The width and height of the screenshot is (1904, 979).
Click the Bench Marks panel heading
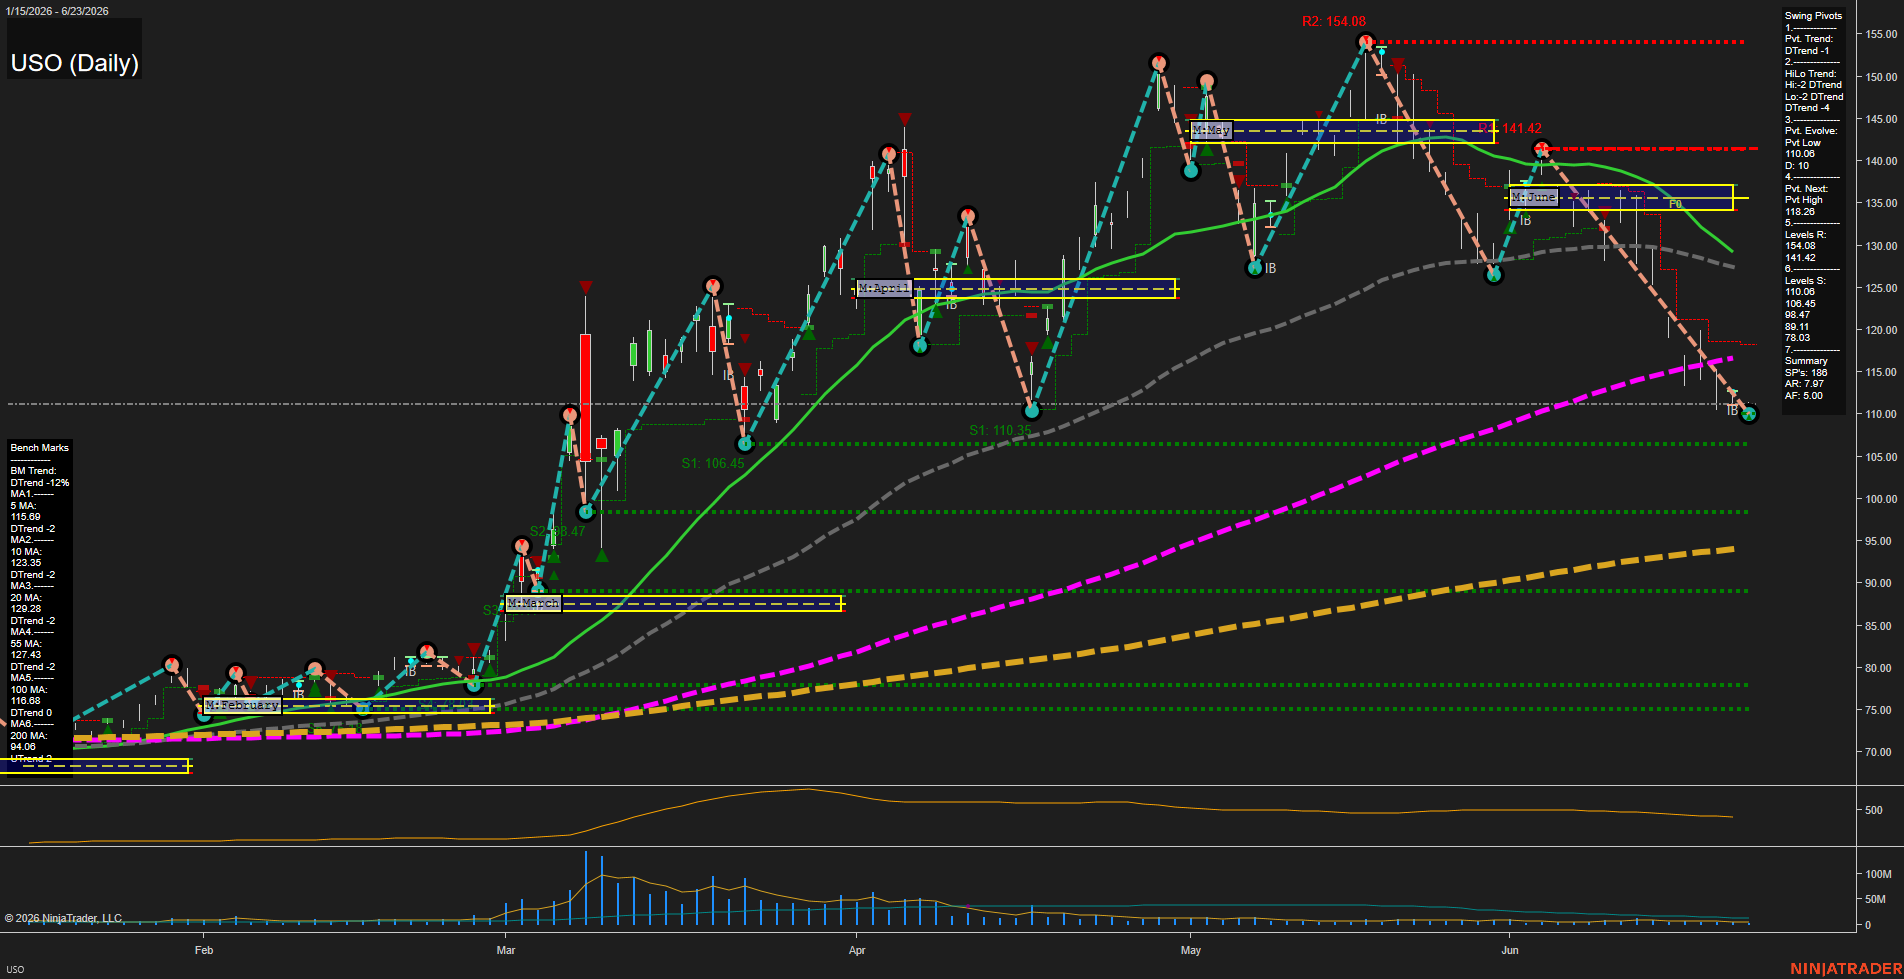[x=40, y=448]
